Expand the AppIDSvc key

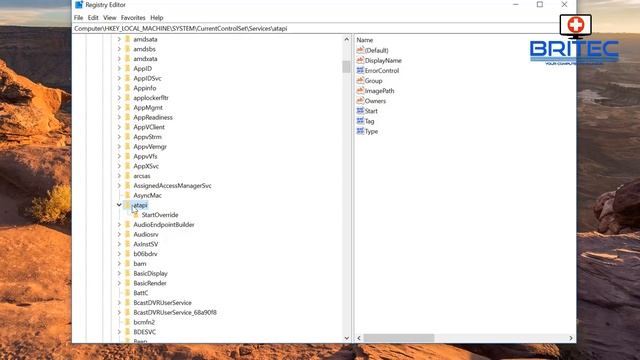click(x=119, y=78)
